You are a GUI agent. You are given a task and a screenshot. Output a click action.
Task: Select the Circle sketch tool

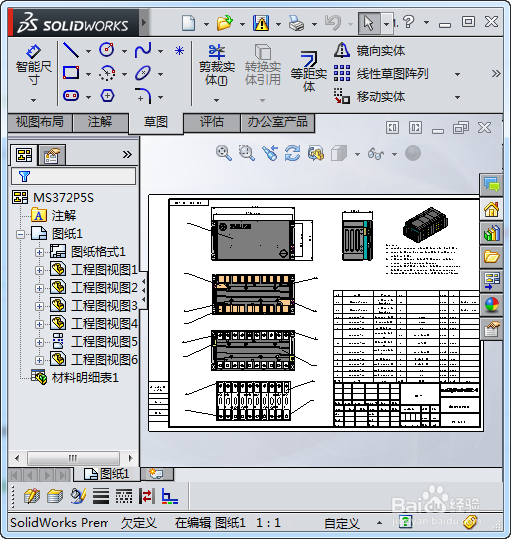pos(107,50)
